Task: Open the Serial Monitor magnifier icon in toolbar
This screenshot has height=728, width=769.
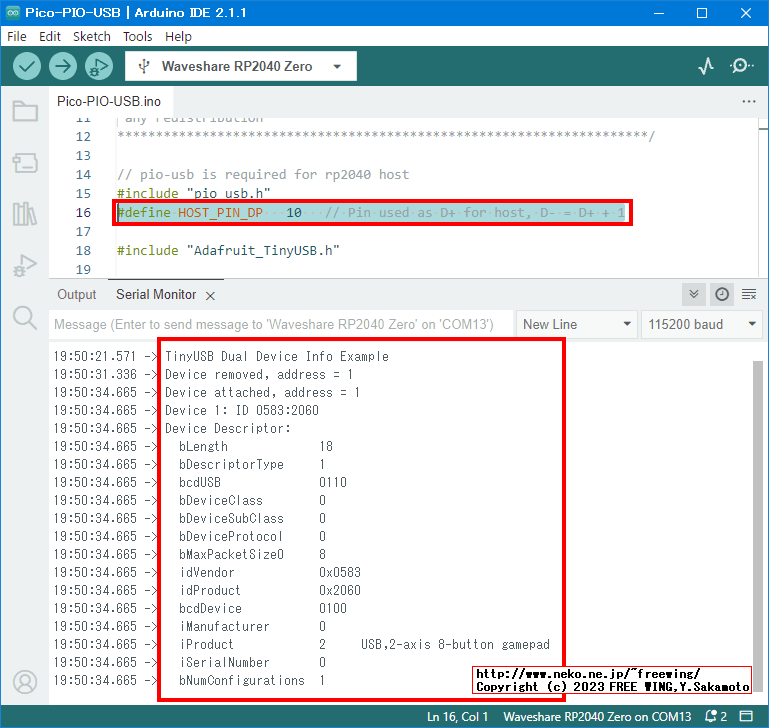Action: 741,66
